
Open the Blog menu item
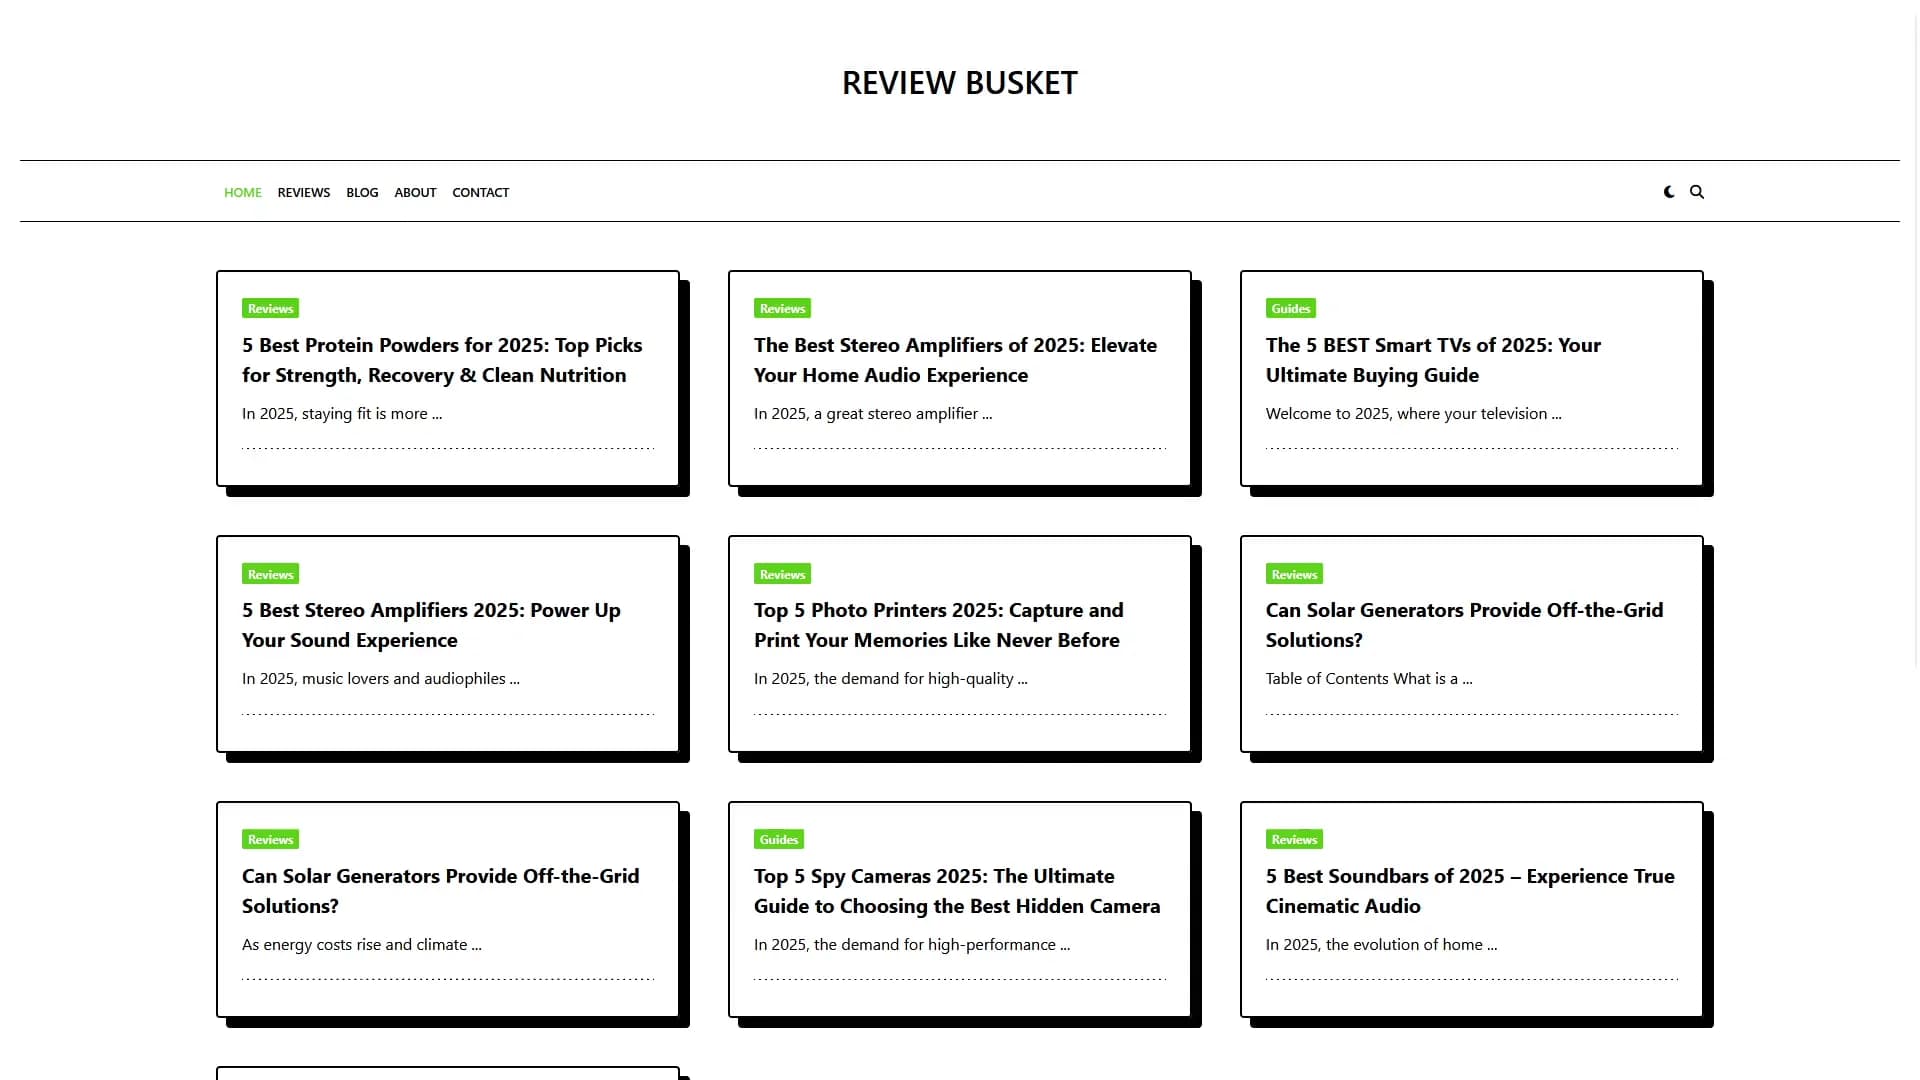tap(362, 192)
